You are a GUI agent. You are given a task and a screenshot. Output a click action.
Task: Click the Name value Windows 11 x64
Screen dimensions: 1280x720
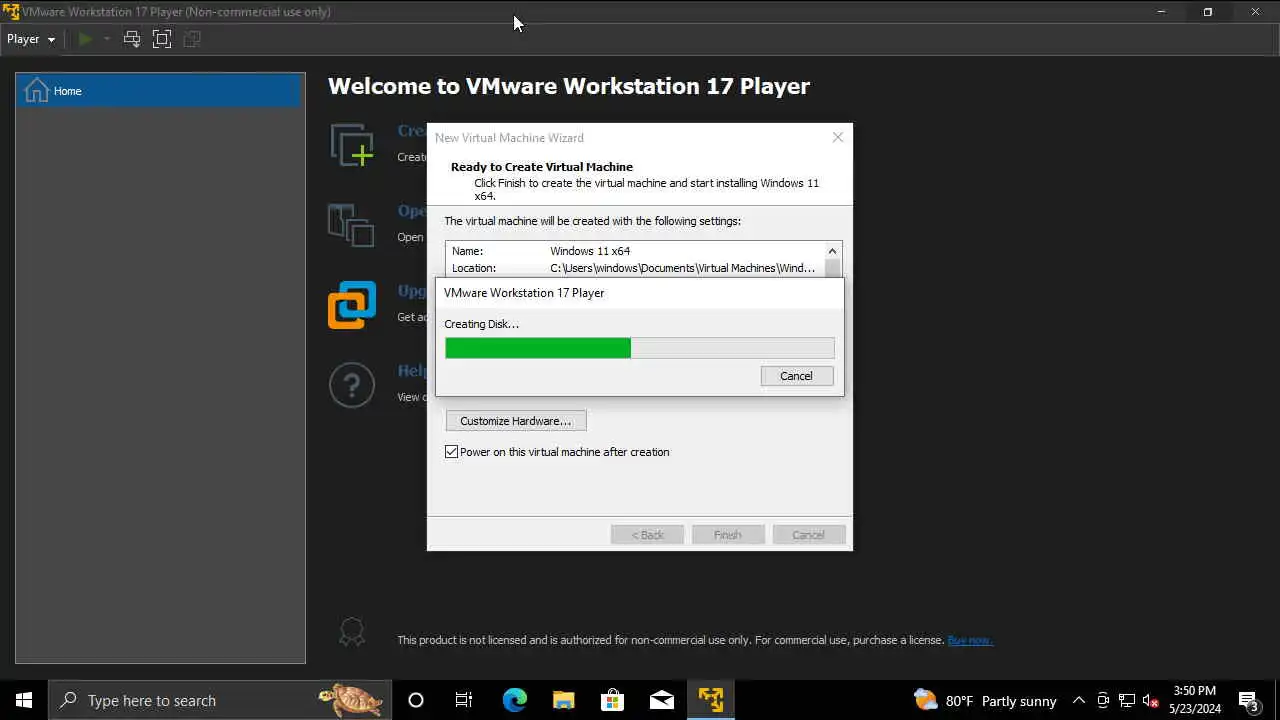[590, 251]
